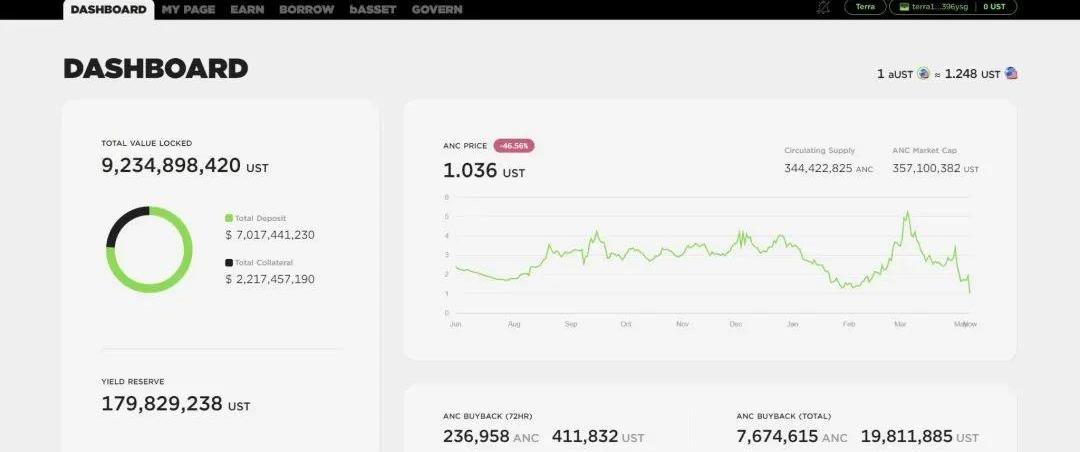Viewport: 1080px width, 452px height.
Task: Click the Circulating Supply value
Action: coord(818,169)
